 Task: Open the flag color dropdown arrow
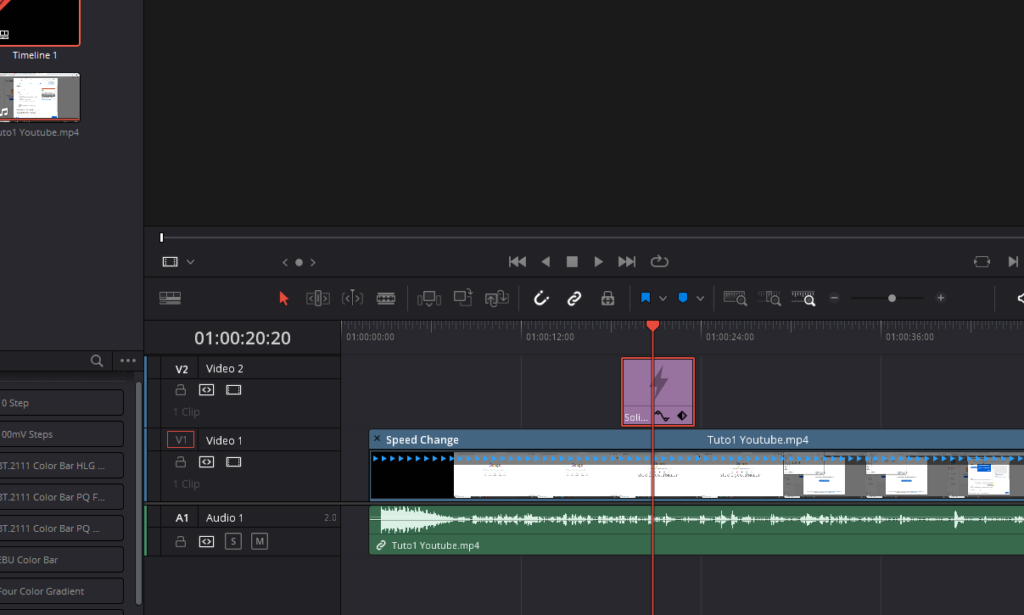pos(663,298)
